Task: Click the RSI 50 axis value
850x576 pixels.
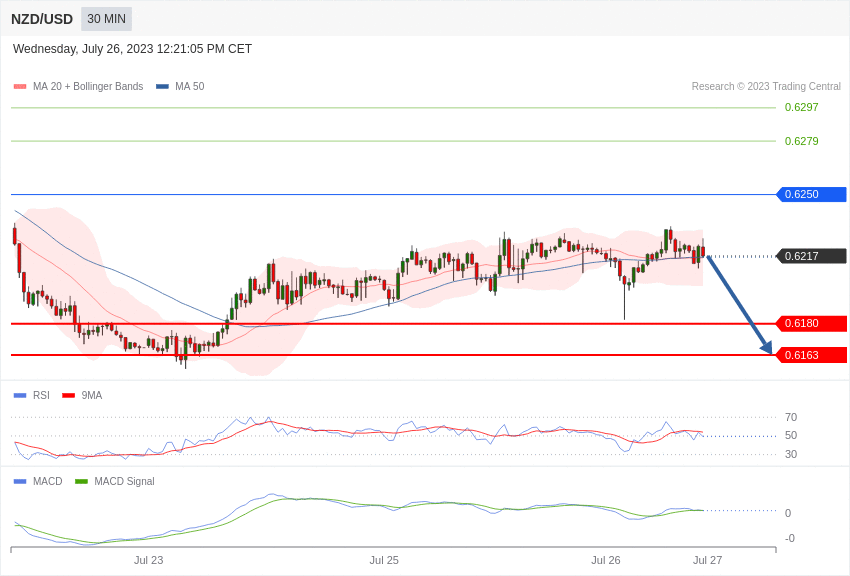Action: click(x=791, y=436)
